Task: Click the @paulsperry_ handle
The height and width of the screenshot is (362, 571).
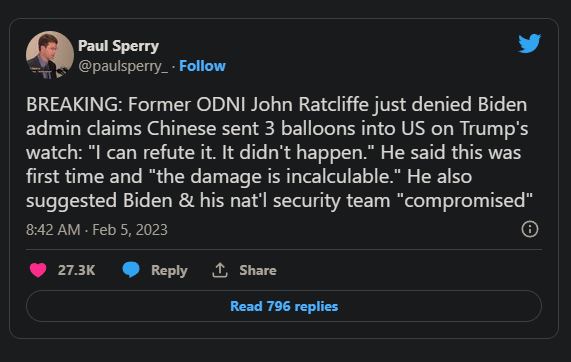Action: coord(123,66)
